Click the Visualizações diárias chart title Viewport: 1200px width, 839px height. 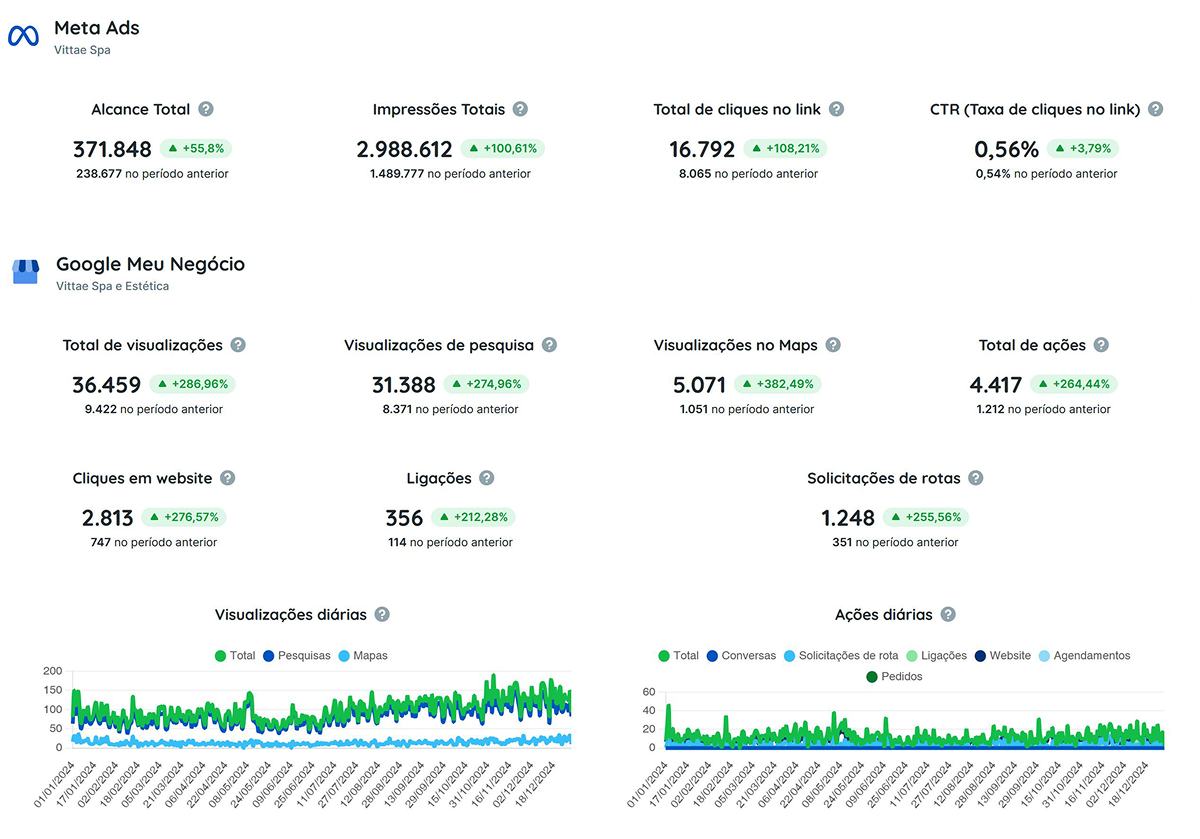(x=291, y=614)
